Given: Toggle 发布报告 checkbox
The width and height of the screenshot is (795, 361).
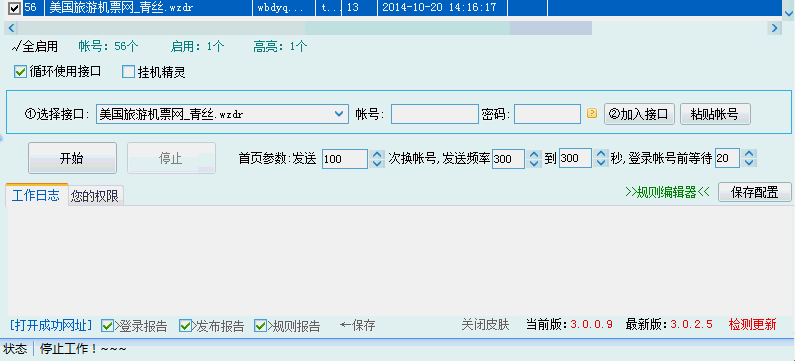Looking at the screenshot, I should pos(185,326).
